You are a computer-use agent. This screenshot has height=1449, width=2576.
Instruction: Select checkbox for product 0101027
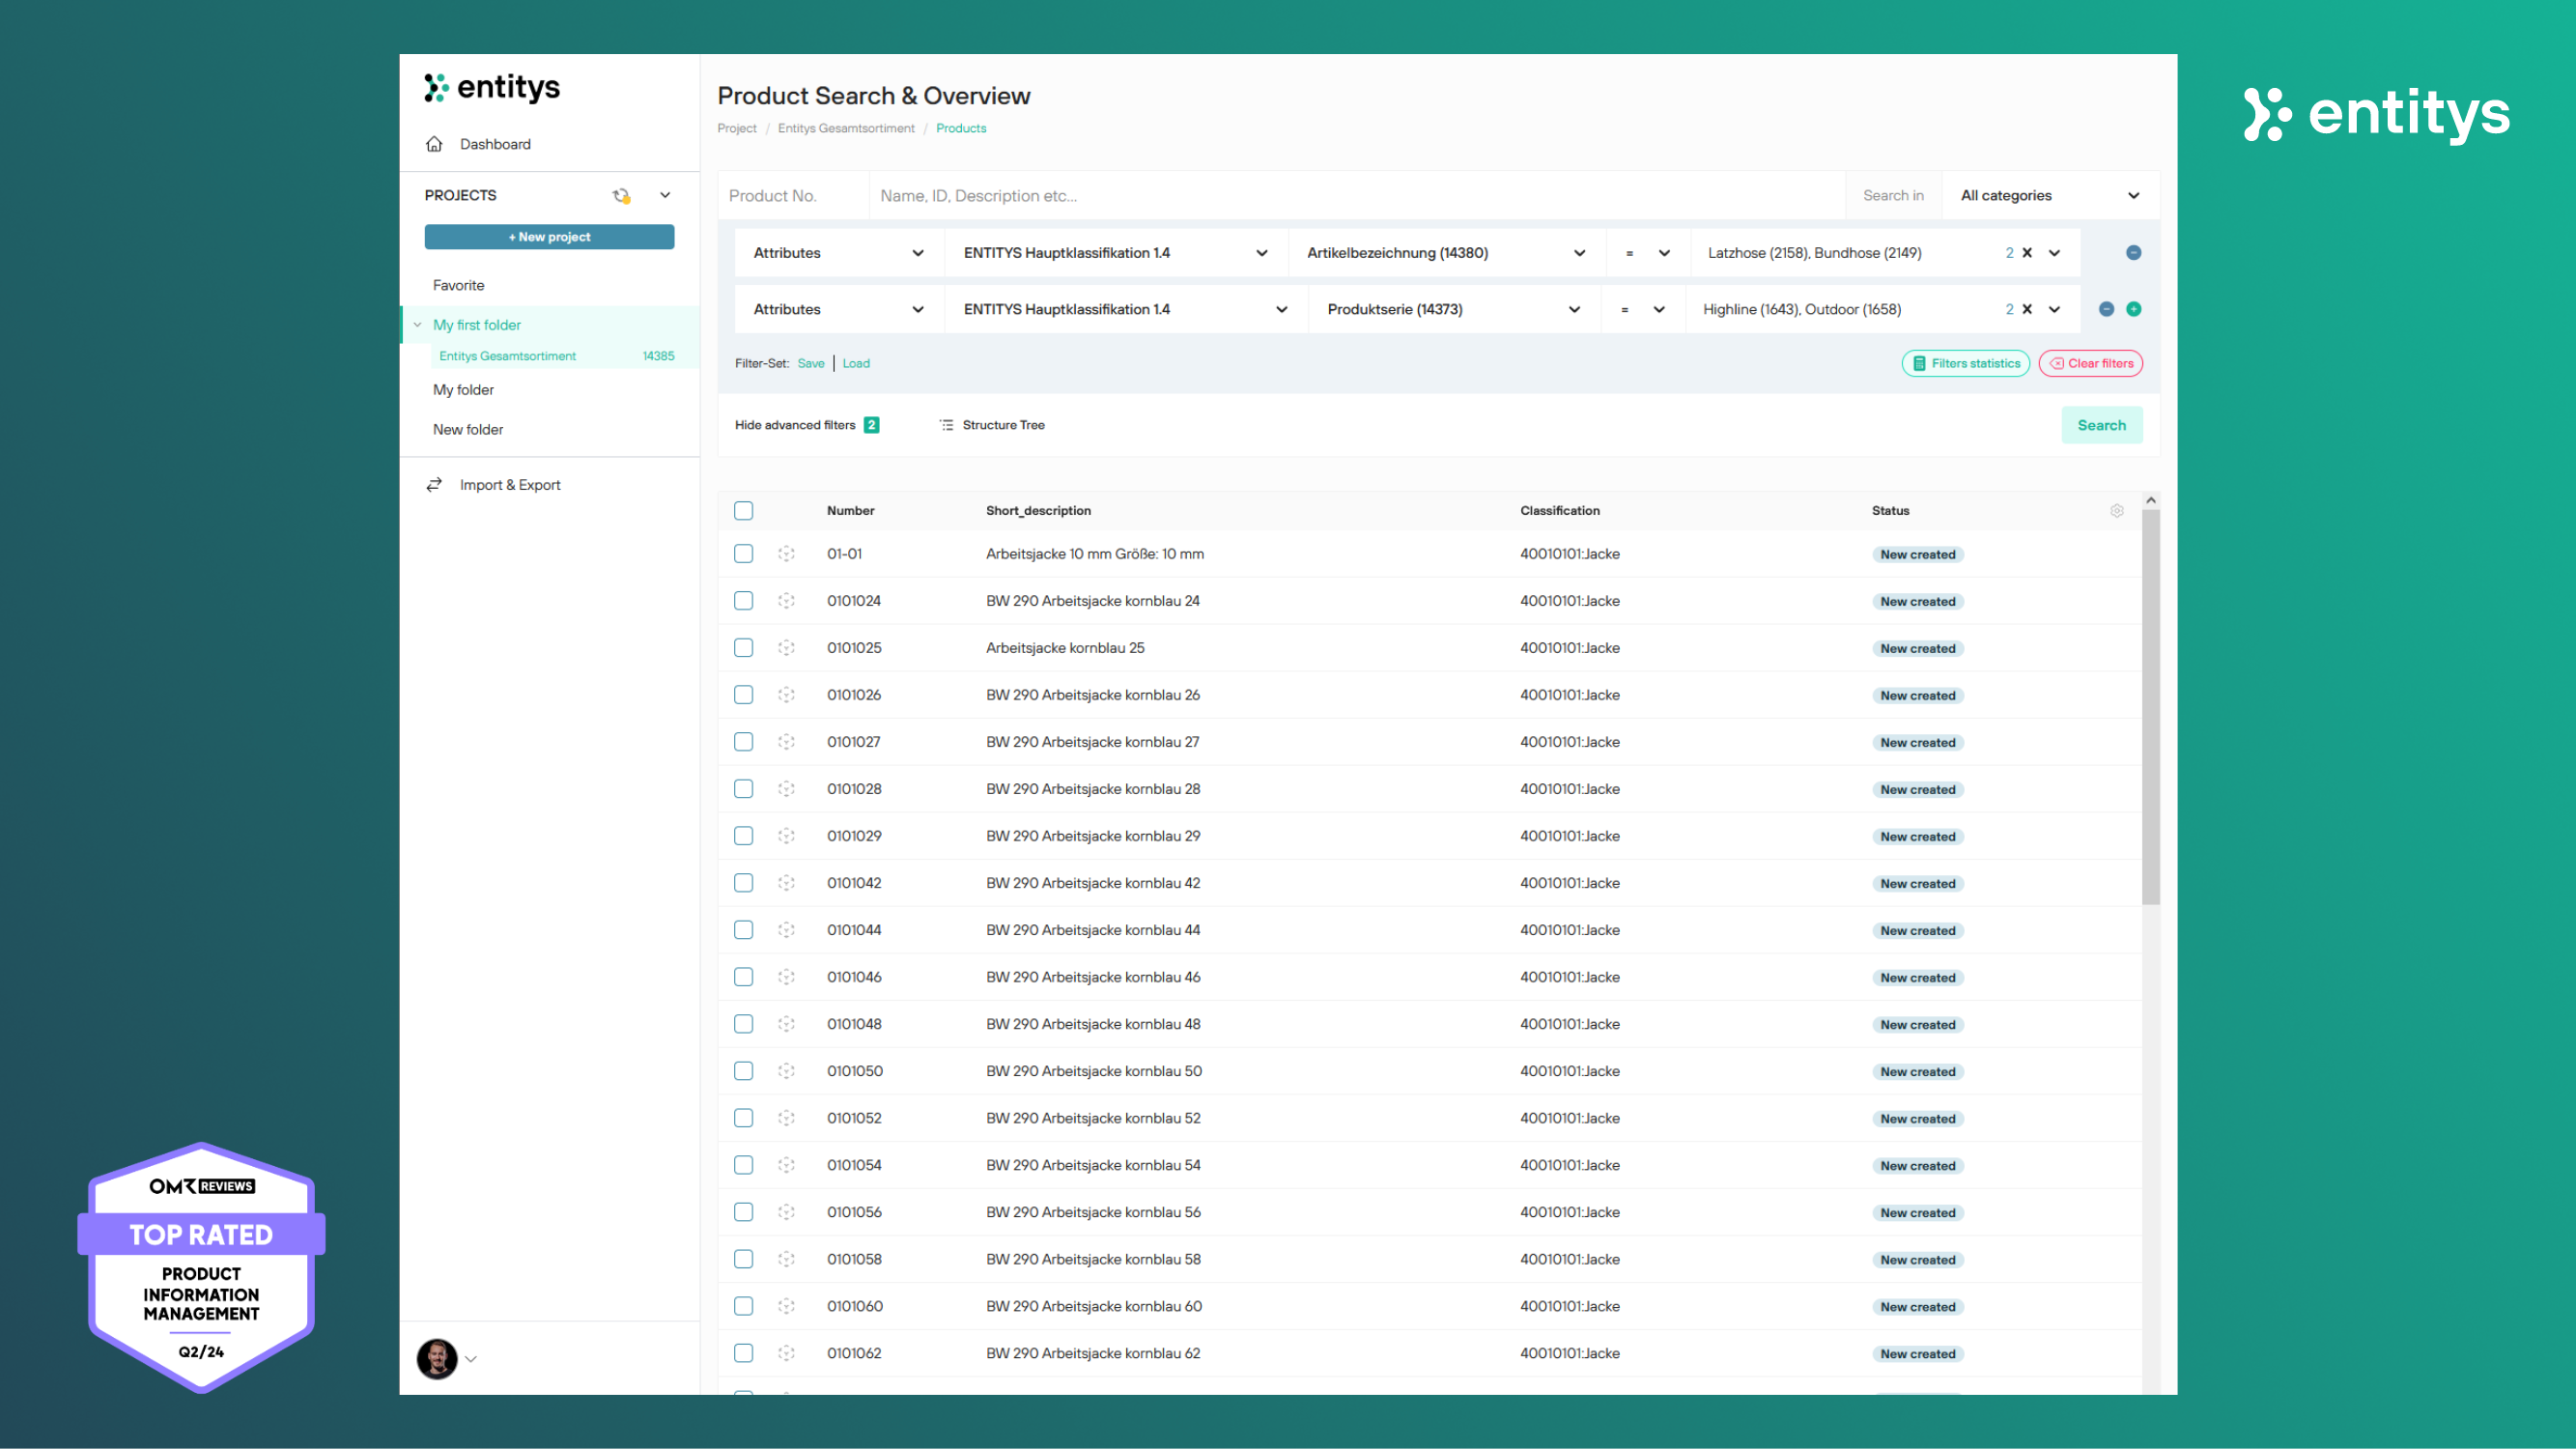point(743,742)
